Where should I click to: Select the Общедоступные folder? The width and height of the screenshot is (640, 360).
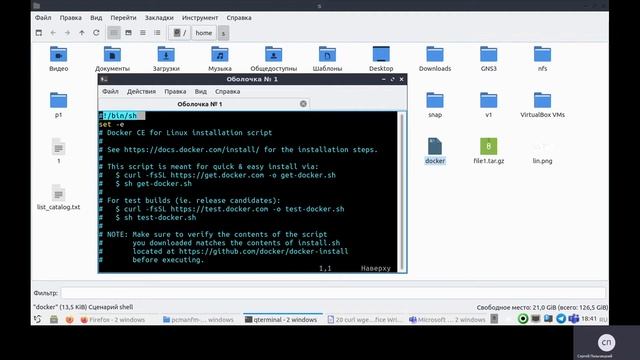click(x=273, y=59)
